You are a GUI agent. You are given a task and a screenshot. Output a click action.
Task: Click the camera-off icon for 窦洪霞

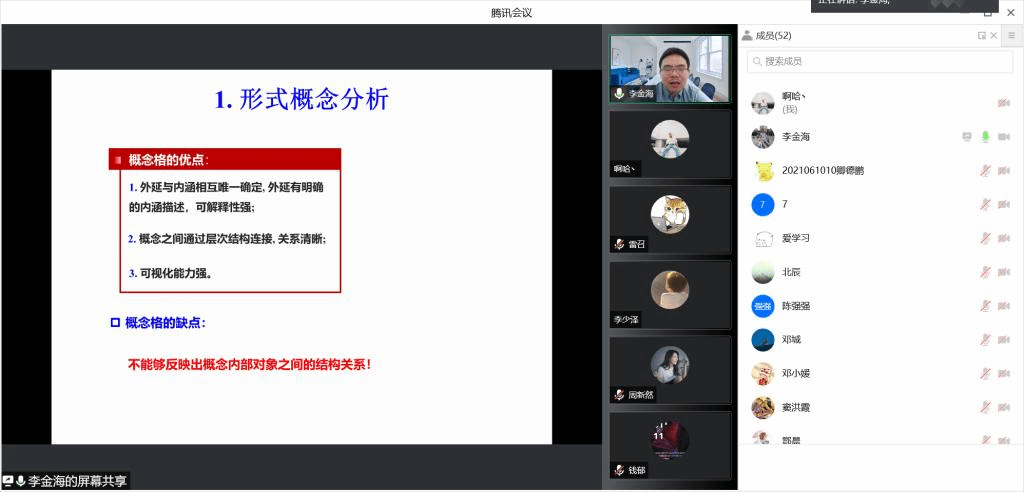coord(1003,408)
